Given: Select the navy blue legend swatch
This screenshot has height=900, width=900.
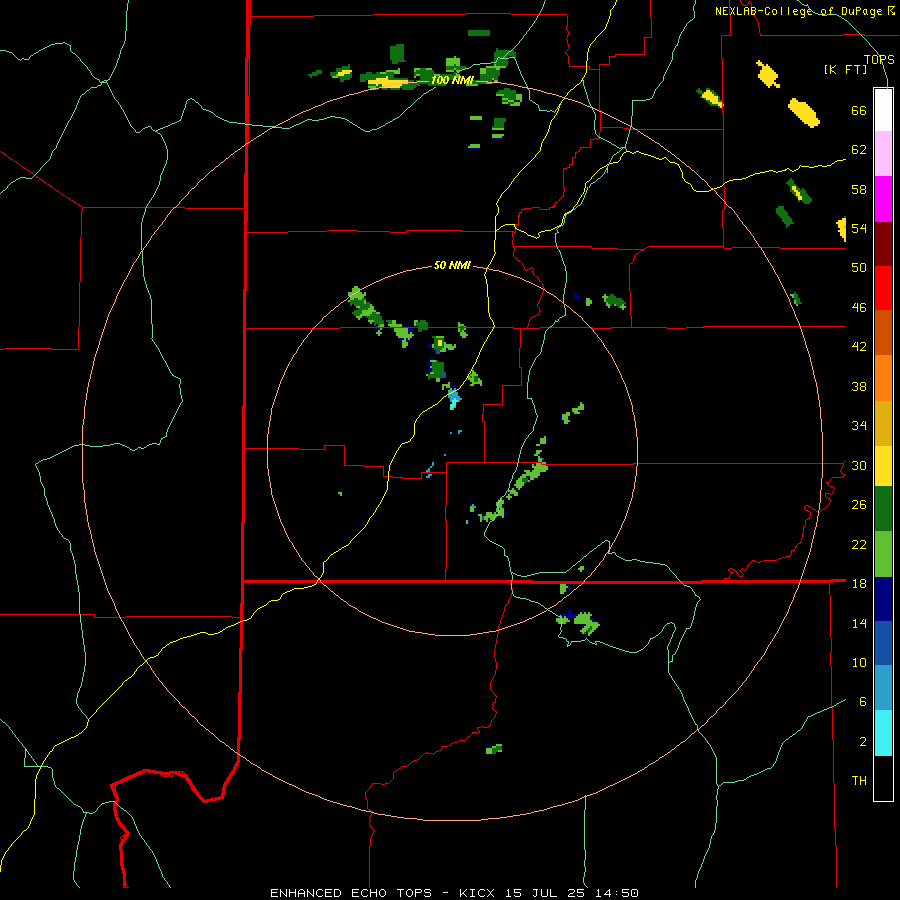Looking at the screenshot, I should pyautogui.click(x=883, y=599).
